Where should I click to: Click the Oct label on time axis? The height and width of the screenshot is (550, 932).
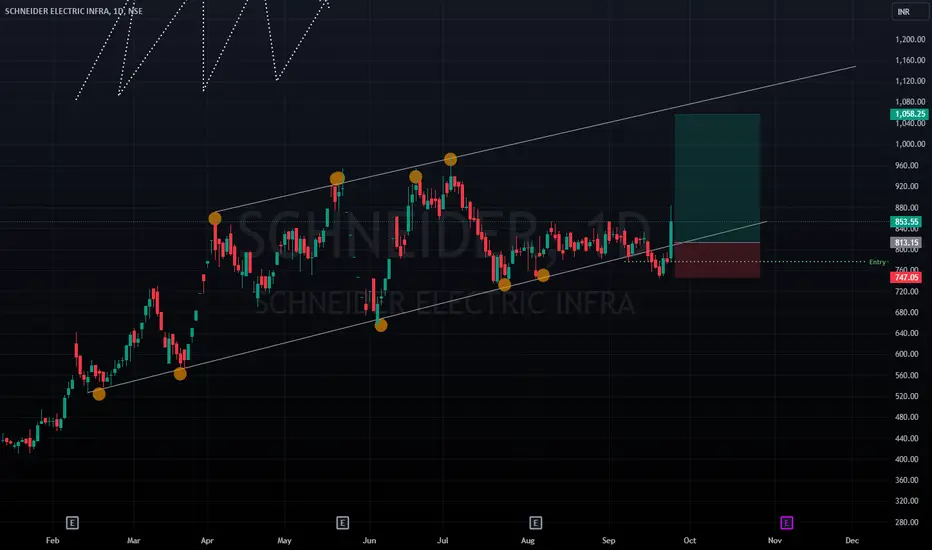(x=689, y=540)
